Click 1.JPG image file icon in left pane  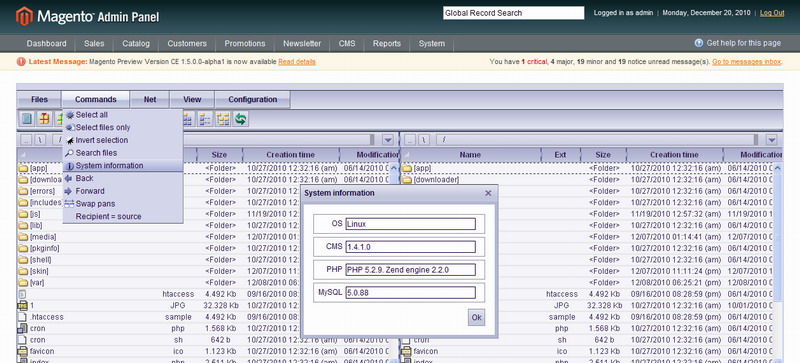point(22,305)
